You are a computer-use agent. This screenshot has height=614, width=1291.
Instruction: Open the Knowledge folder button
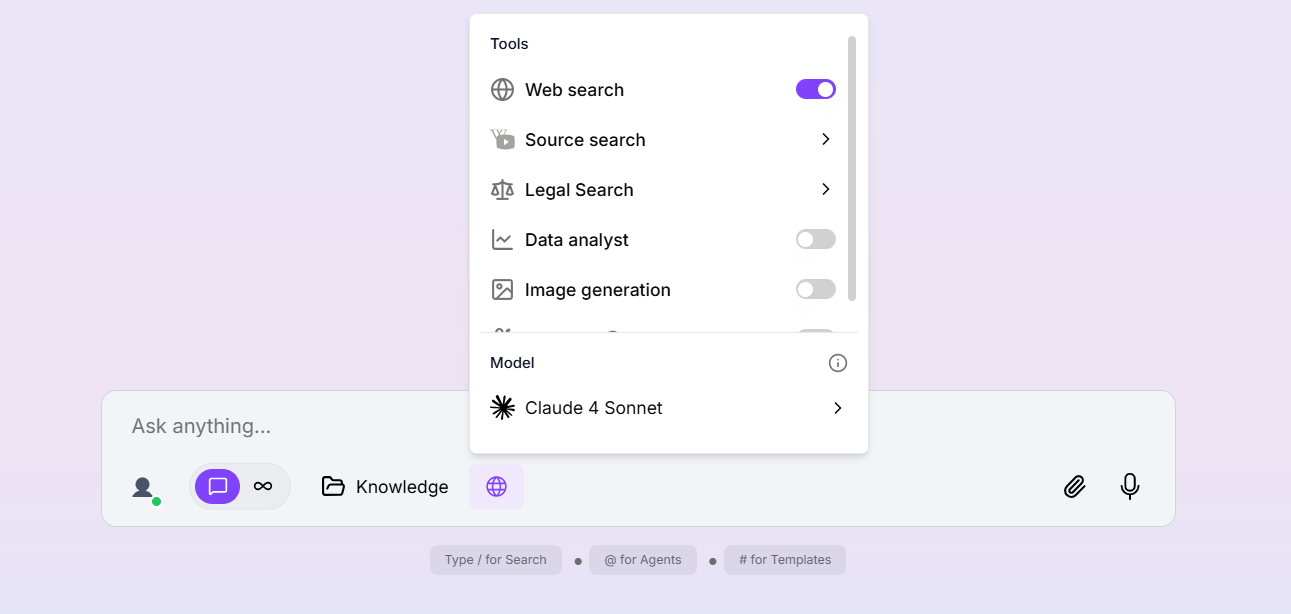coord(385,487)
